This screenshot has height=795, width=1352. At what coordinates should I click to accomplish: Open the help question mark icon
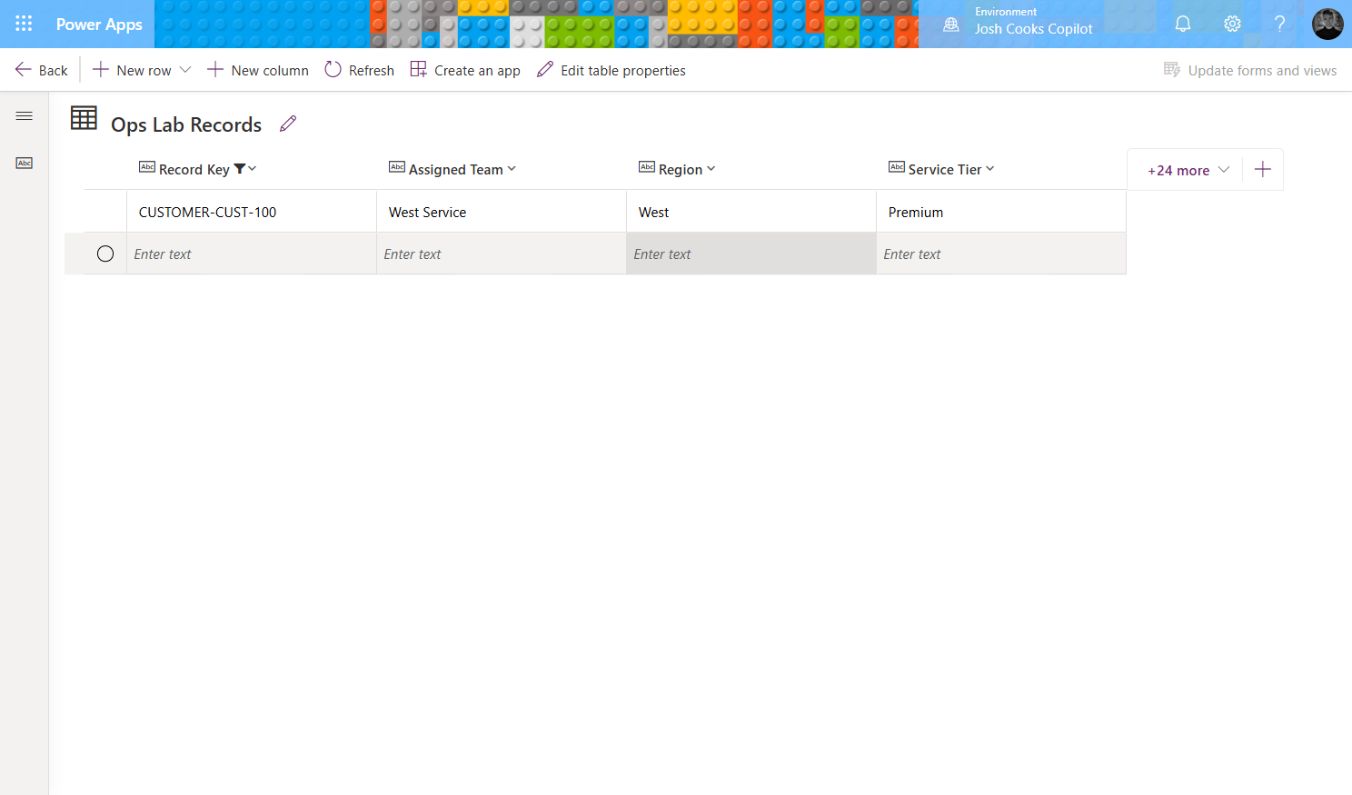1279,24
